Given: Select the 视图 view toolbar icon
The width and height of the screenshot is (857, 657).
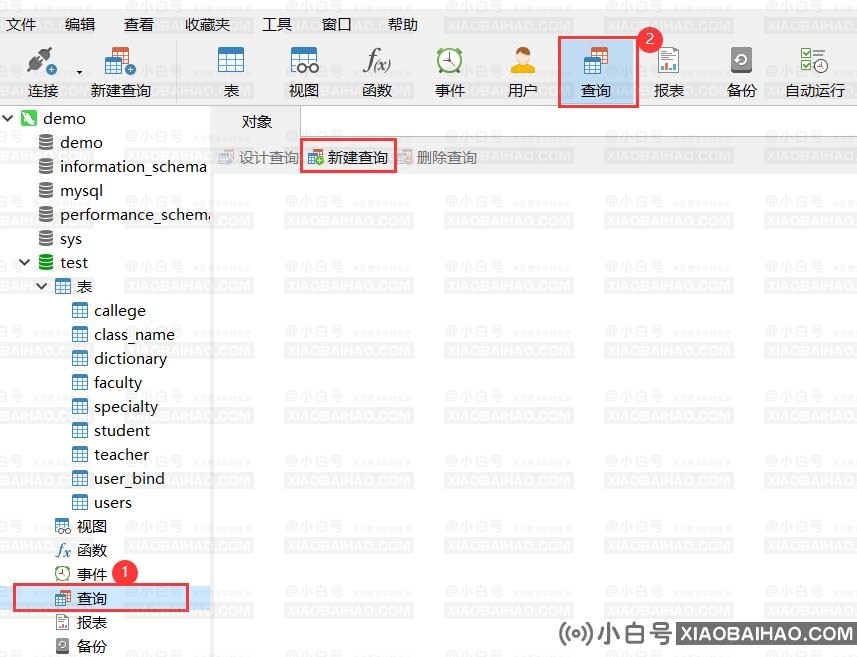Looking at the screenshot, I should 304,72.
